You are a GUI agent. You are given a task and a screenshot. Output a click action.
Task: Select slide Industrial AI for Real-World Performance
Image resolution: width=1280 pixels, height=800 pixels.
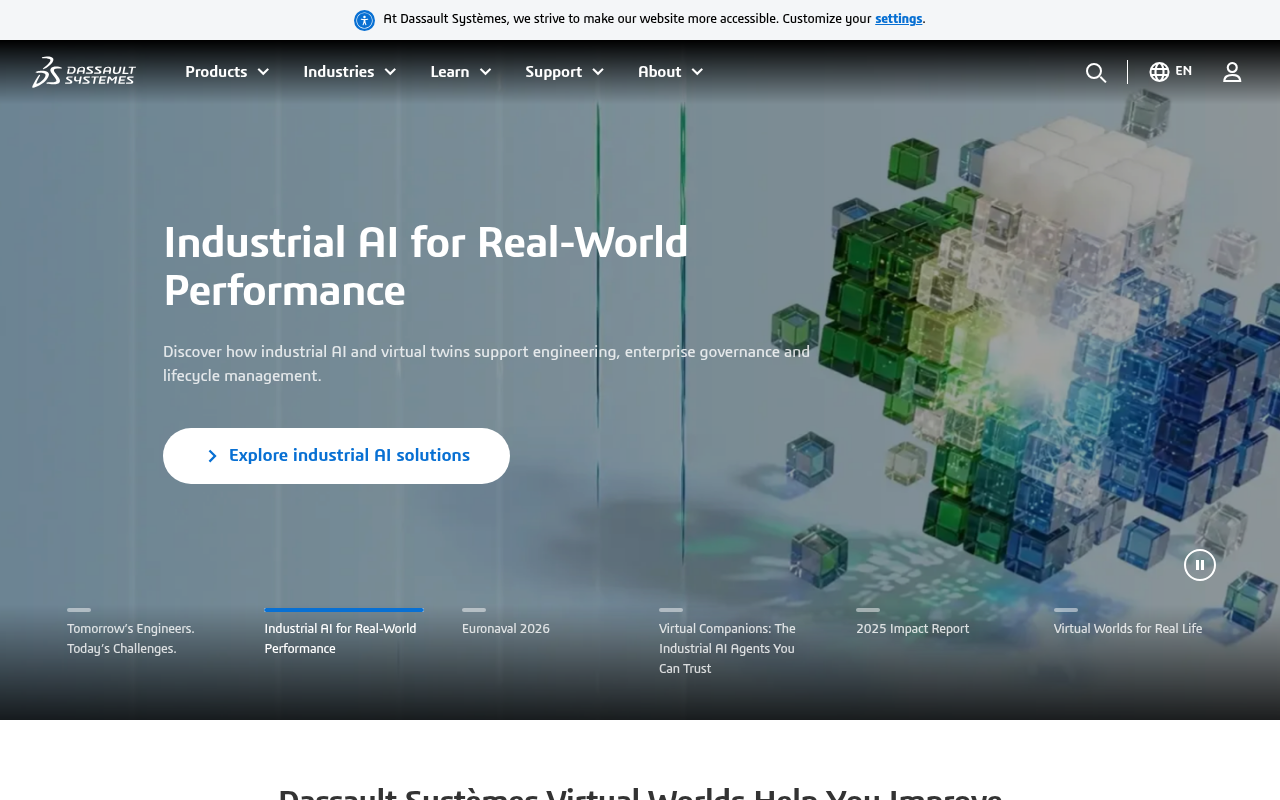coord(344,632)
